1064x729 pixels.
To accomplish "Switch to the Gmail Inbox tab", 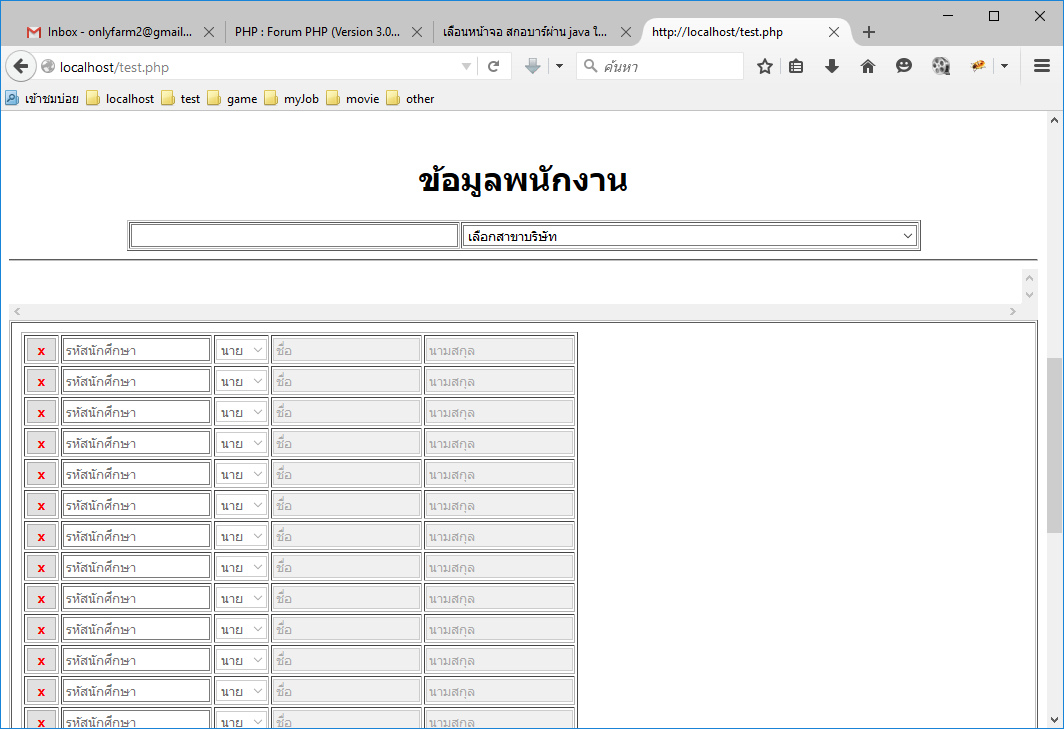I will [x=110, y=31].
